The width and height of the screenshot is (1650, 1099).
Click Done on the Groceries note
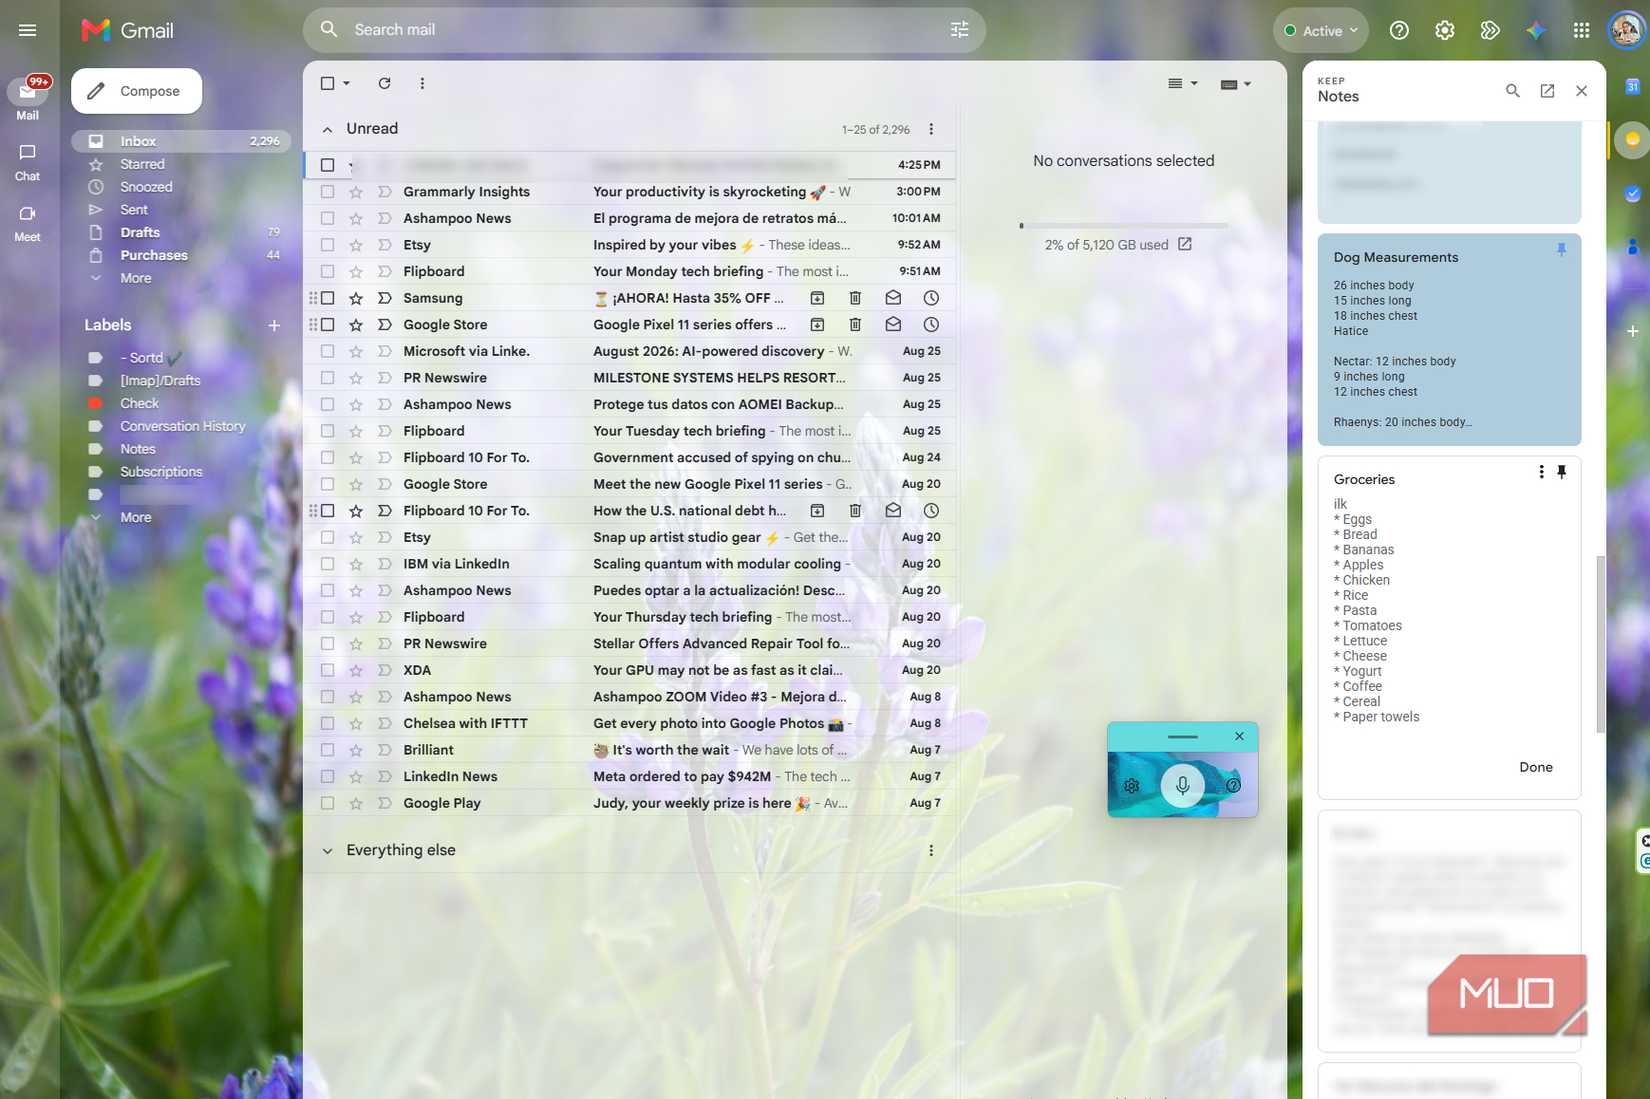click(1535, 767)
